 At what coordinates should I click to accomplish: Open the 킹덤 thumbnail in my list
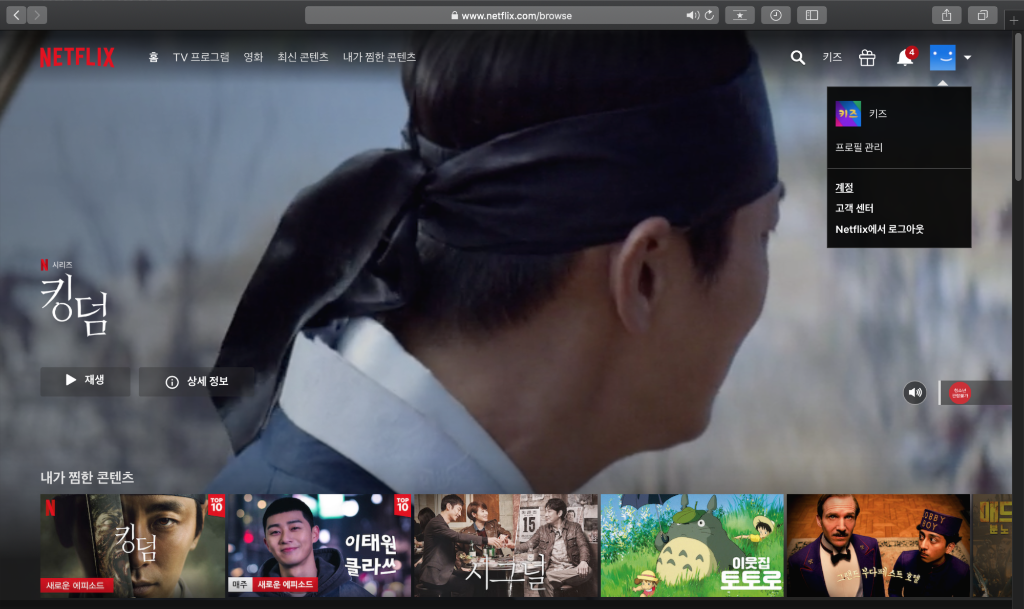pos(133,545)
